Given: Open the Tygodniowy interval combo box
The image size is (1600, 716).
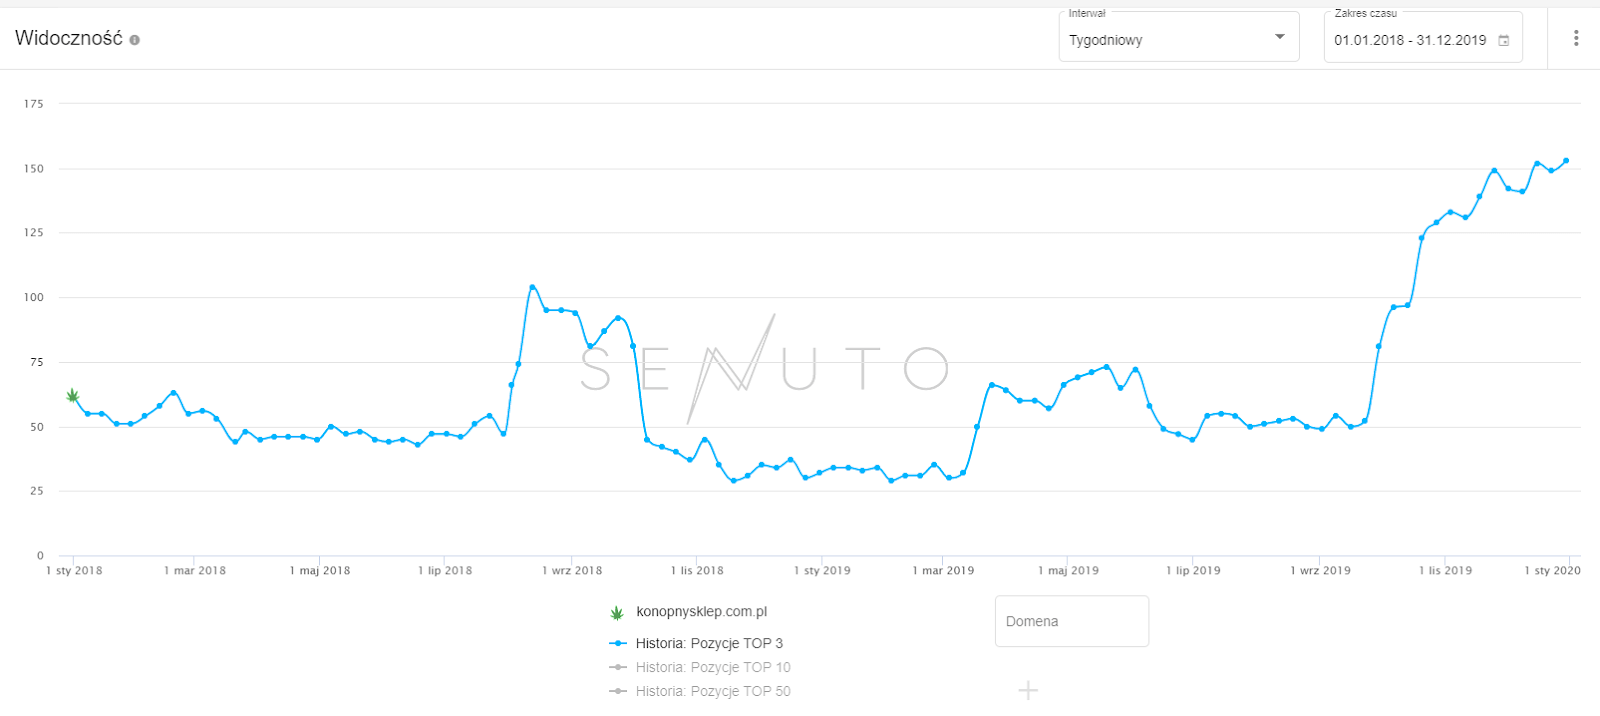Looking at the screenshot, I should pyautogui.click(x=1179, y=37).
